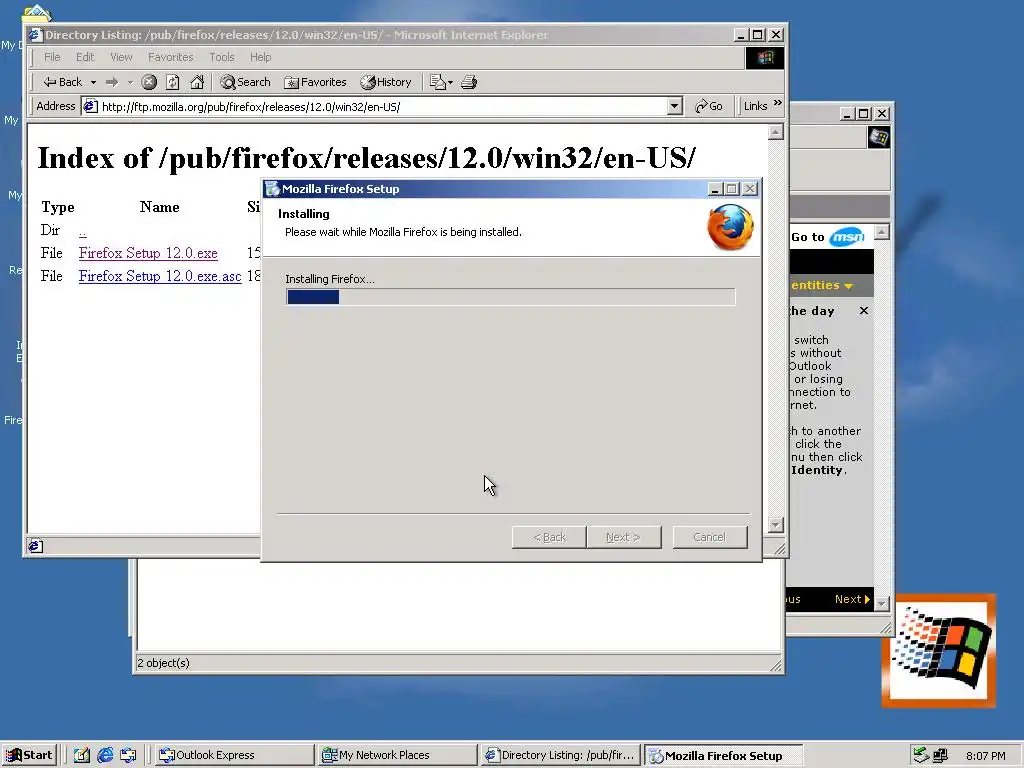Screen dimensions: 1024x768
Task: Open the Edit menu
Action: pyautogui.click(x=85, y=57)
